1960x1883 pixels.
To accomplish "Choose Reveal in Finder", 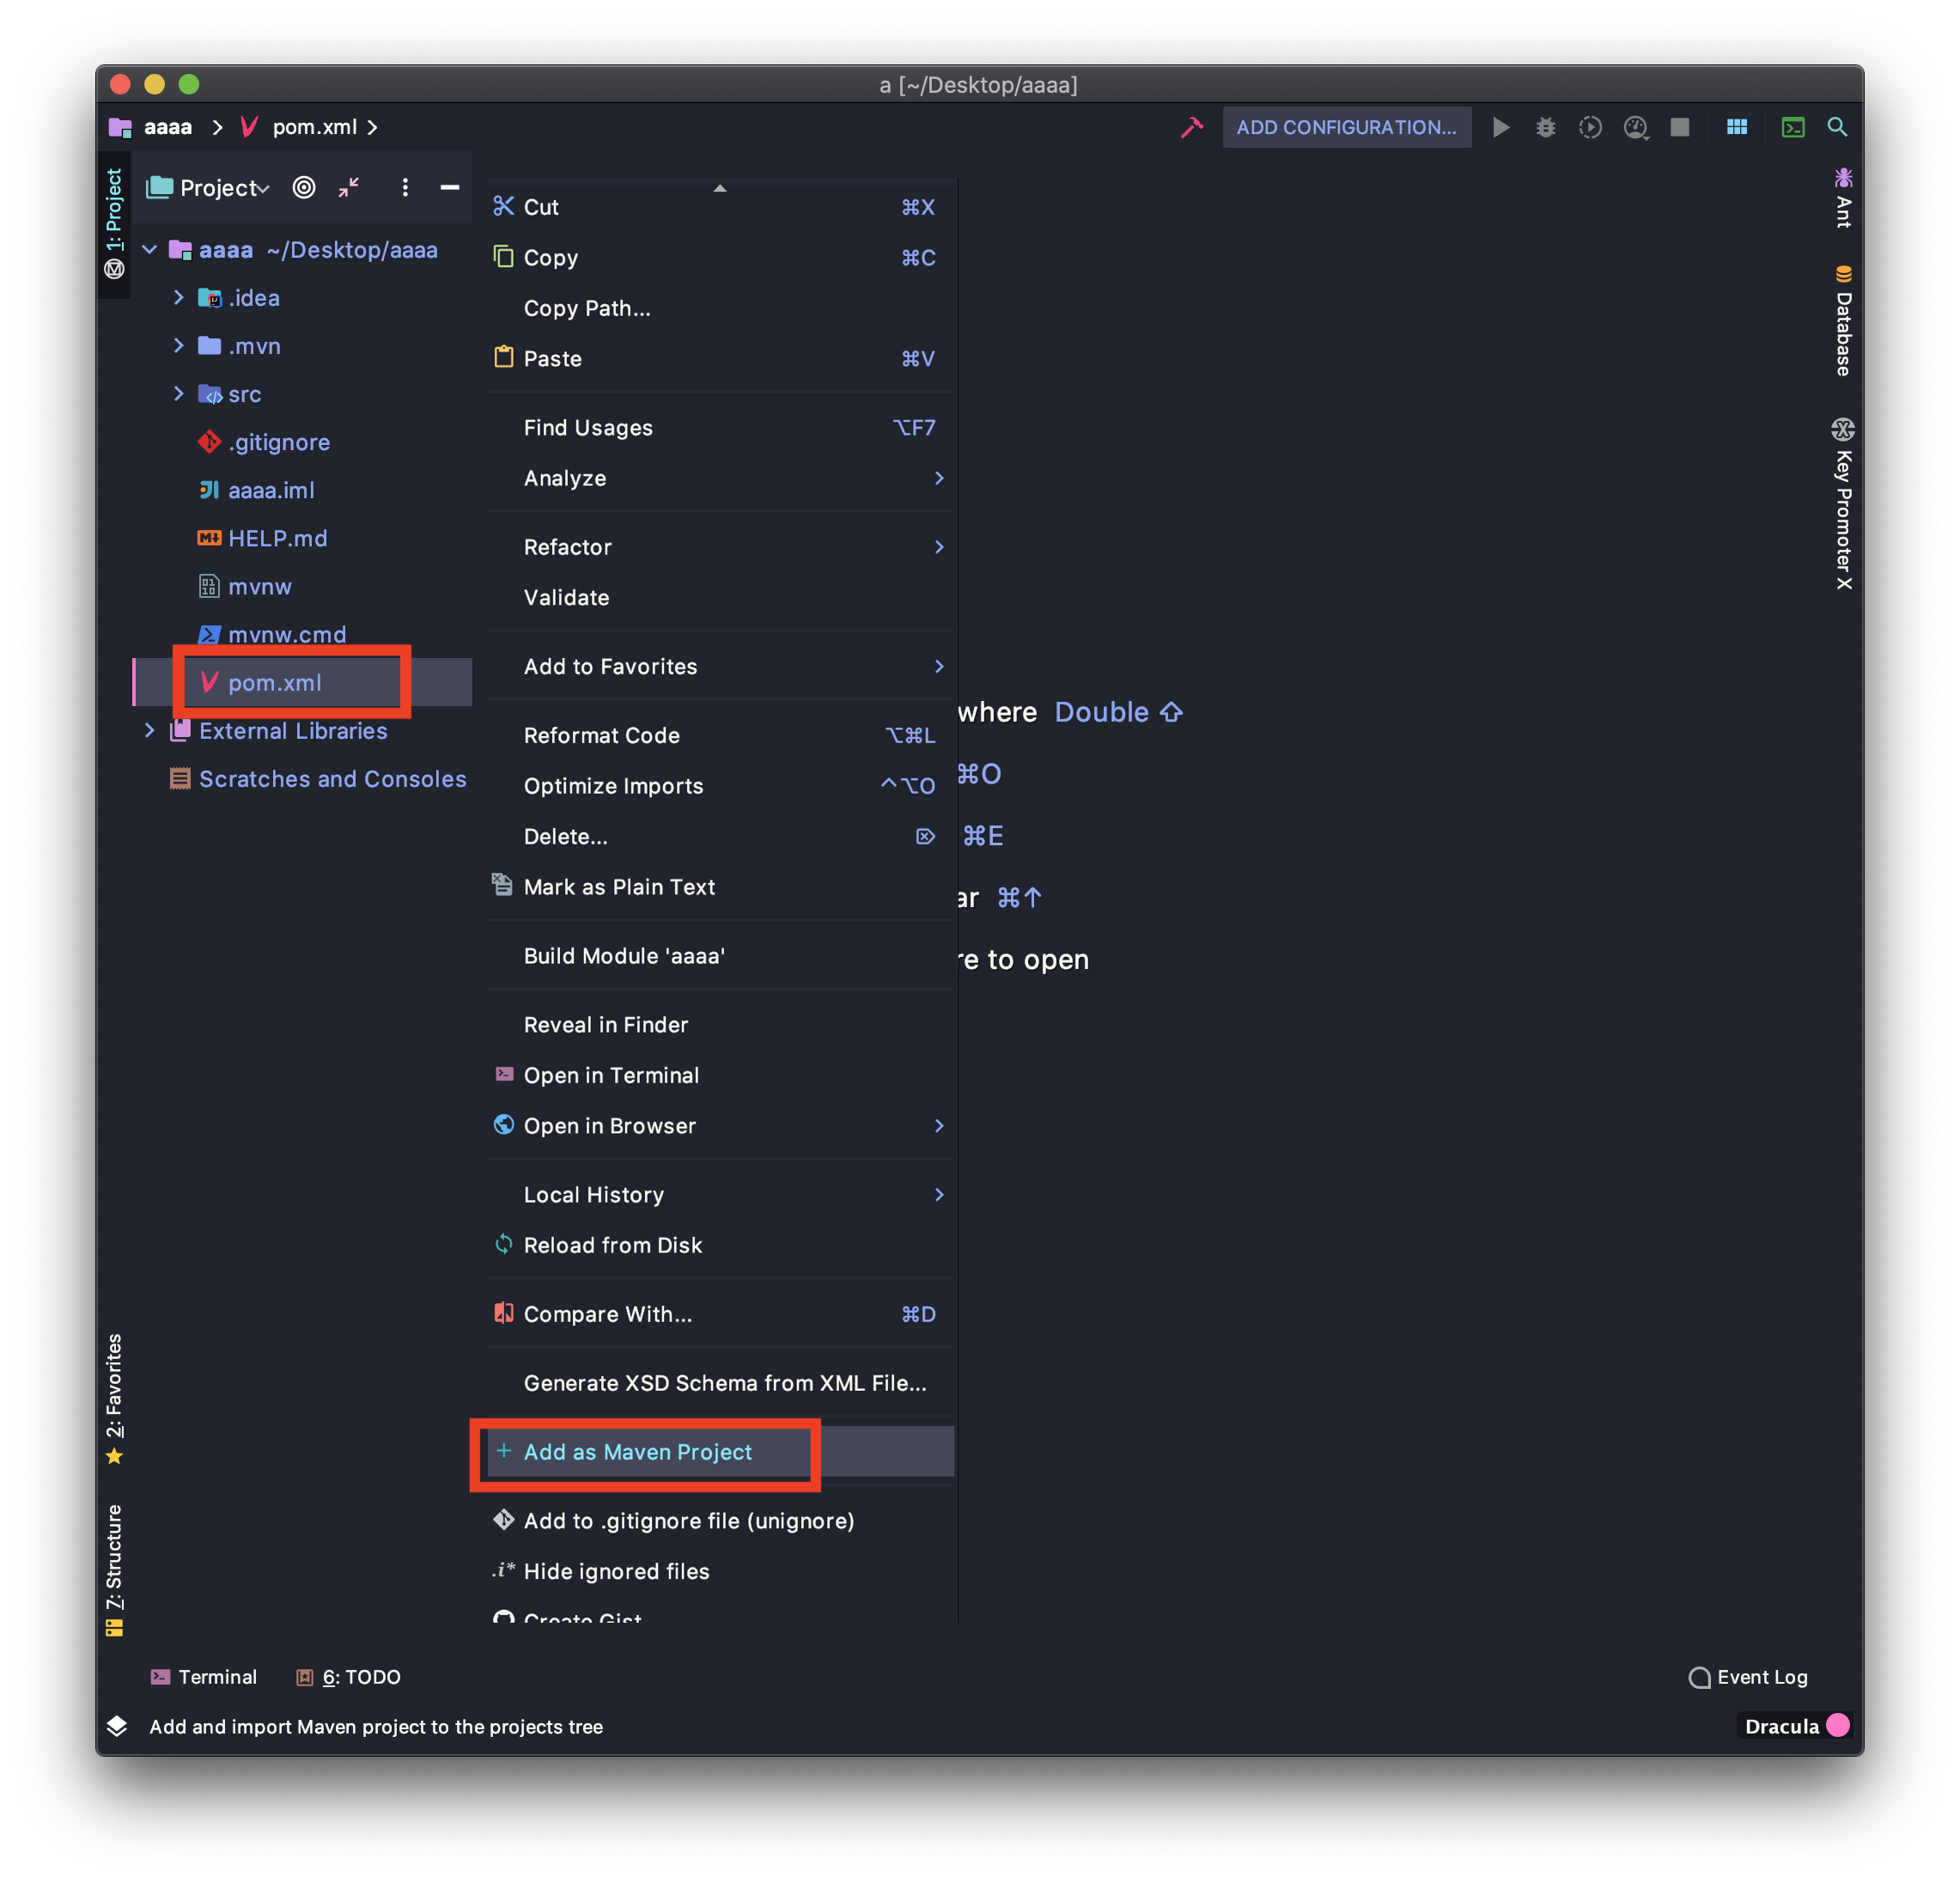I will (720, 1024).
